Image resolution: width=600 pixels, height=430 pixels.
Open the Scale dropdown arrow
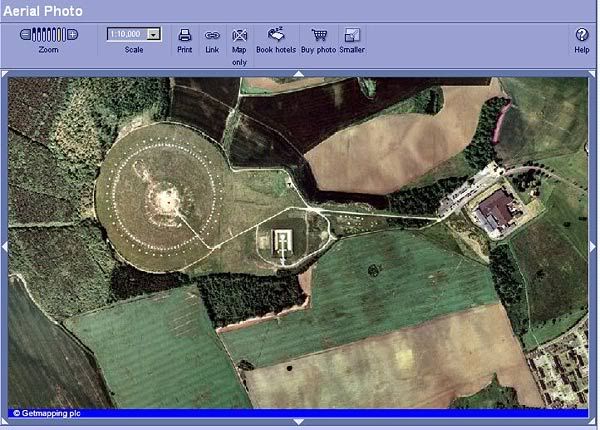[153, 34]
